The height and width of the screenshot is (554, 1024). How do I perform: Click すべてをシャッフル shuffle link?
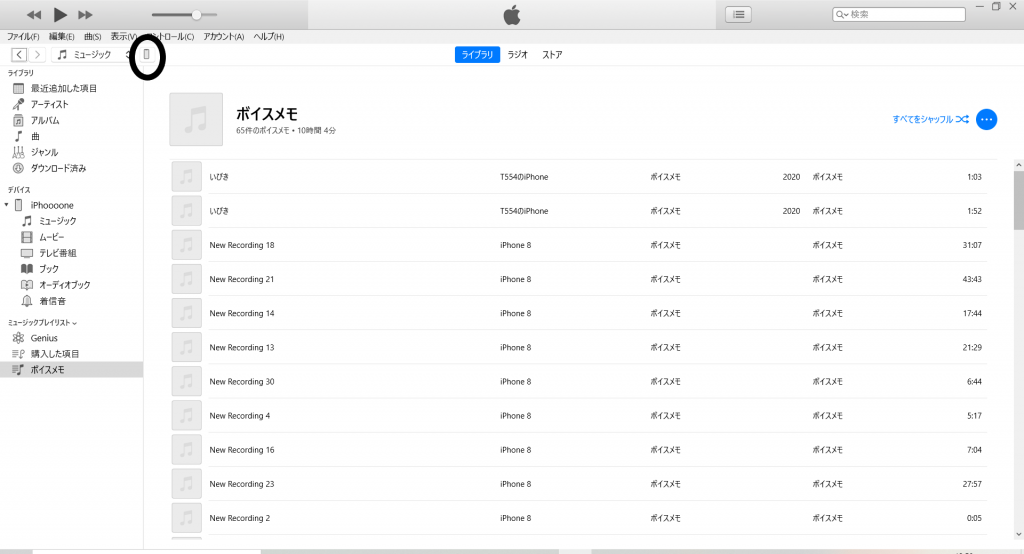(x=931, y=120)
